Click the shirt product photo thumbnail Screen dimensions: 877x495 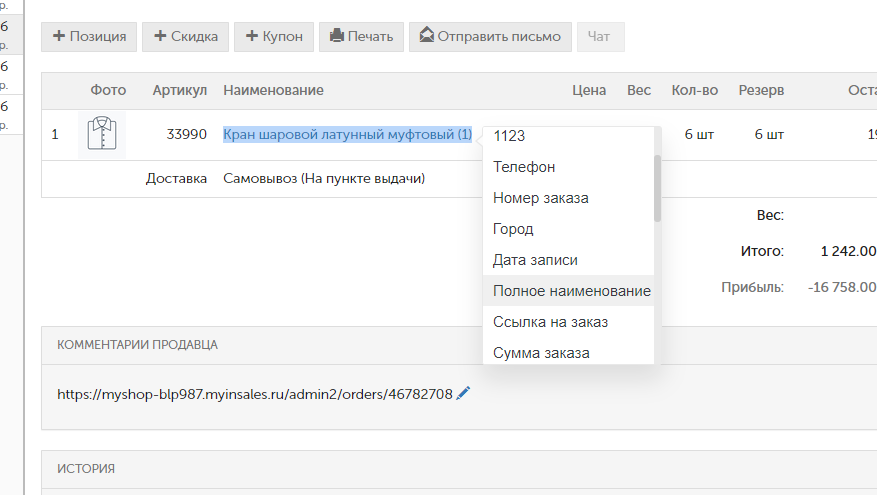point(101,134)
